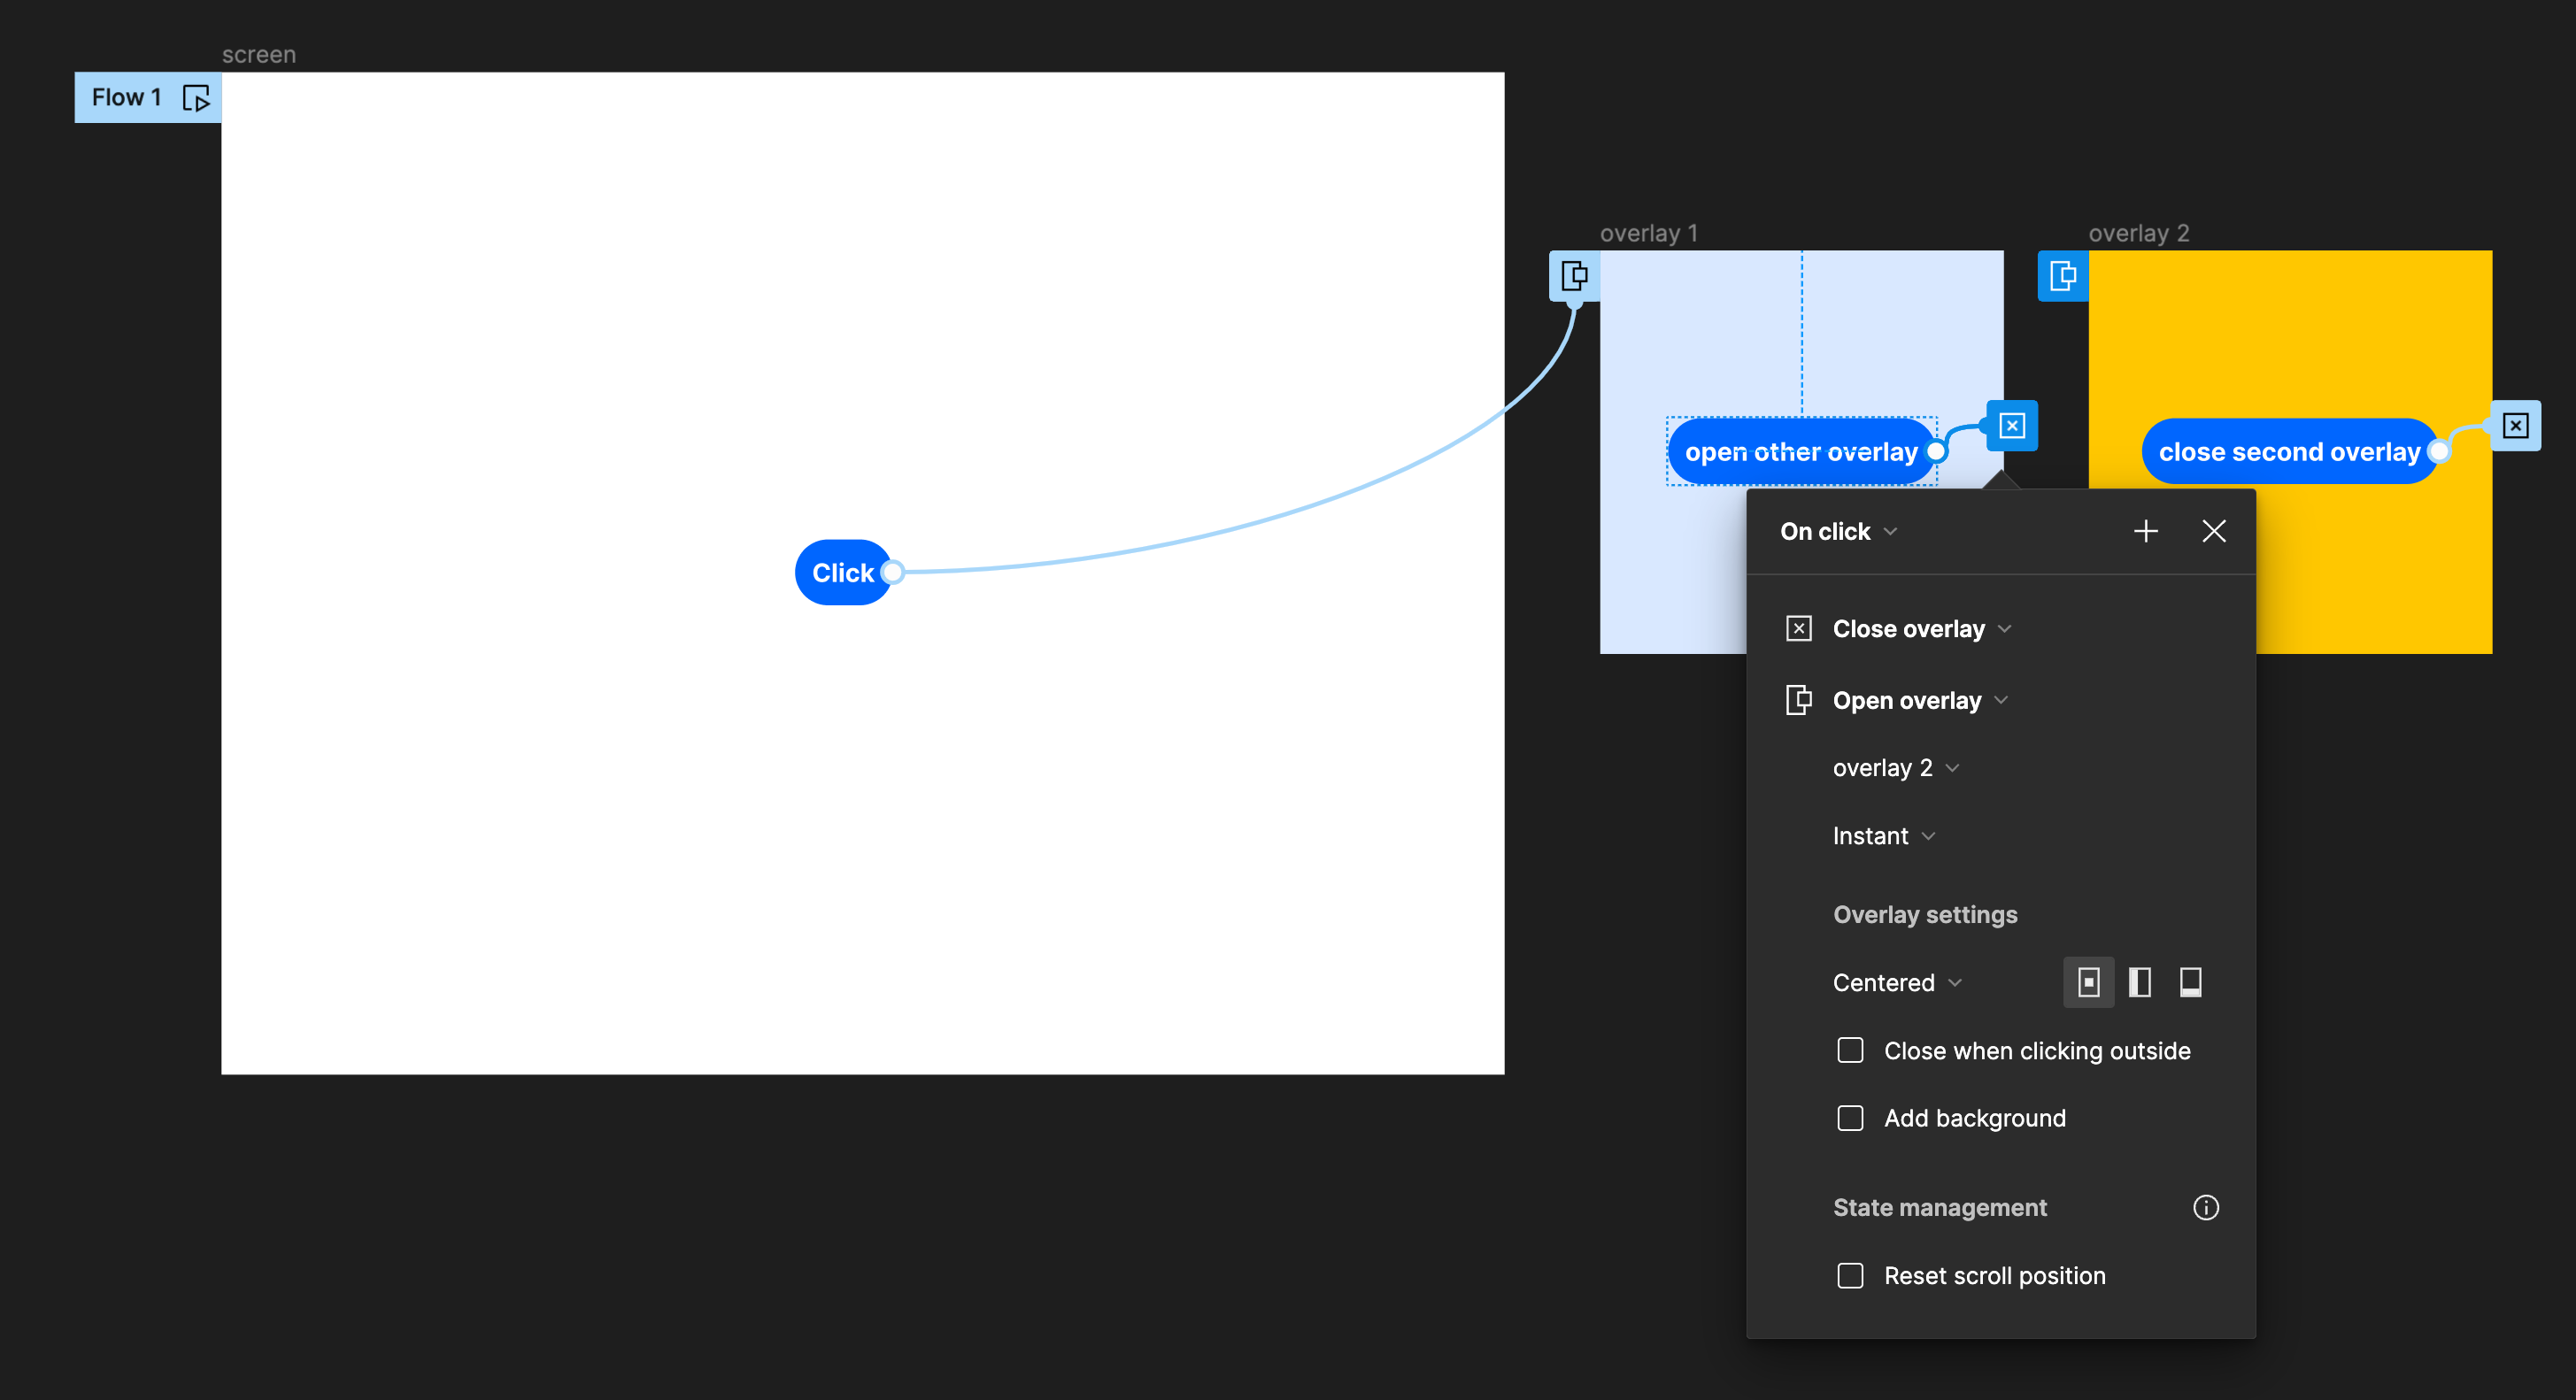The width and height of the screenshot is (2576, 1400).
Task: Enable Add background checkbox
Action: (1850, 1118)
